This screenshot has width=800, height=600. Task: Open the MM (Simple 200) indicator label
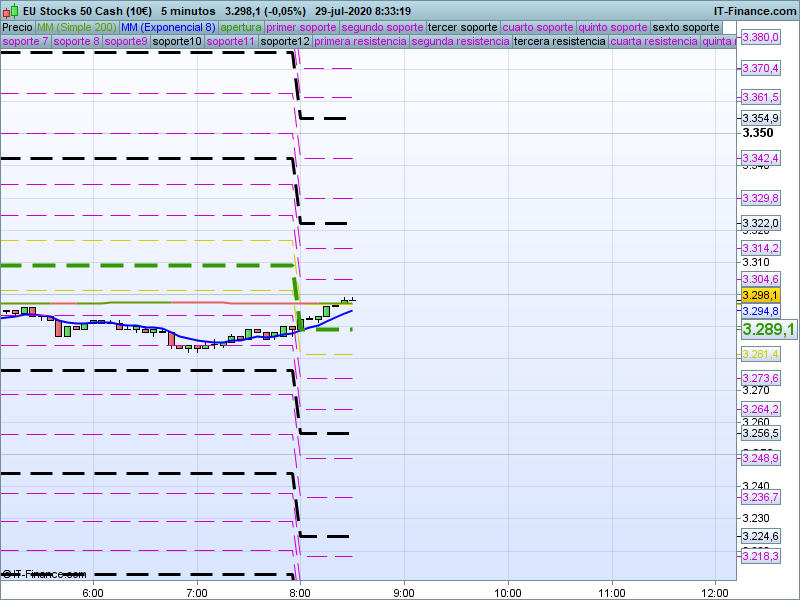[x=75, y=27]
